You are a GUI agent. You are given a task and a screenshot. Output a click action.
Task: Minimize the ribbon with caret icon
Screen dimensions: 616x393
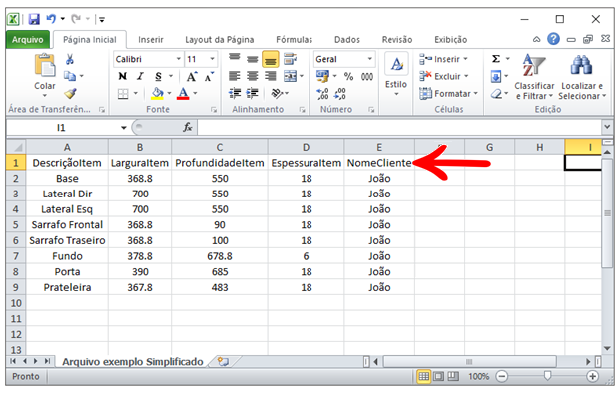click(536, 39)
